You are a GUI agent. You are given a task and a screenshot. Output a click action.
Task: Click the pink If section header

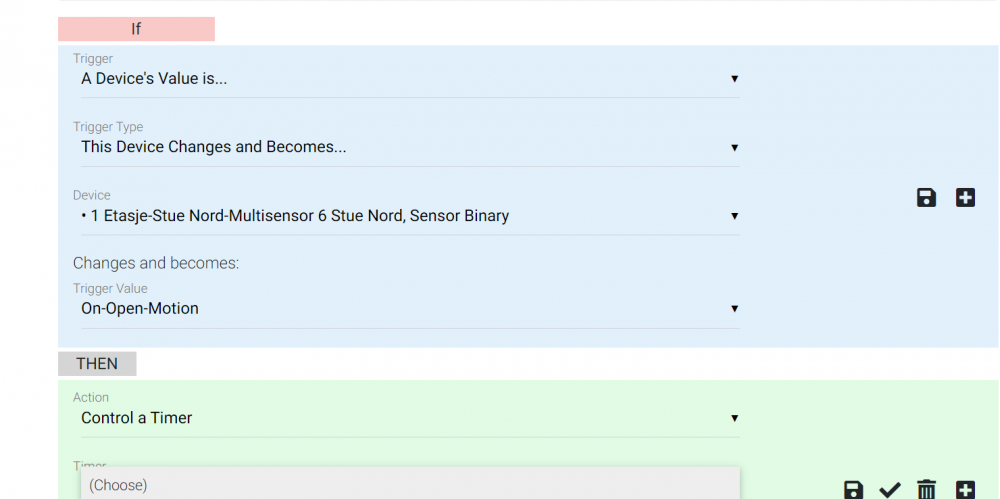136,29
